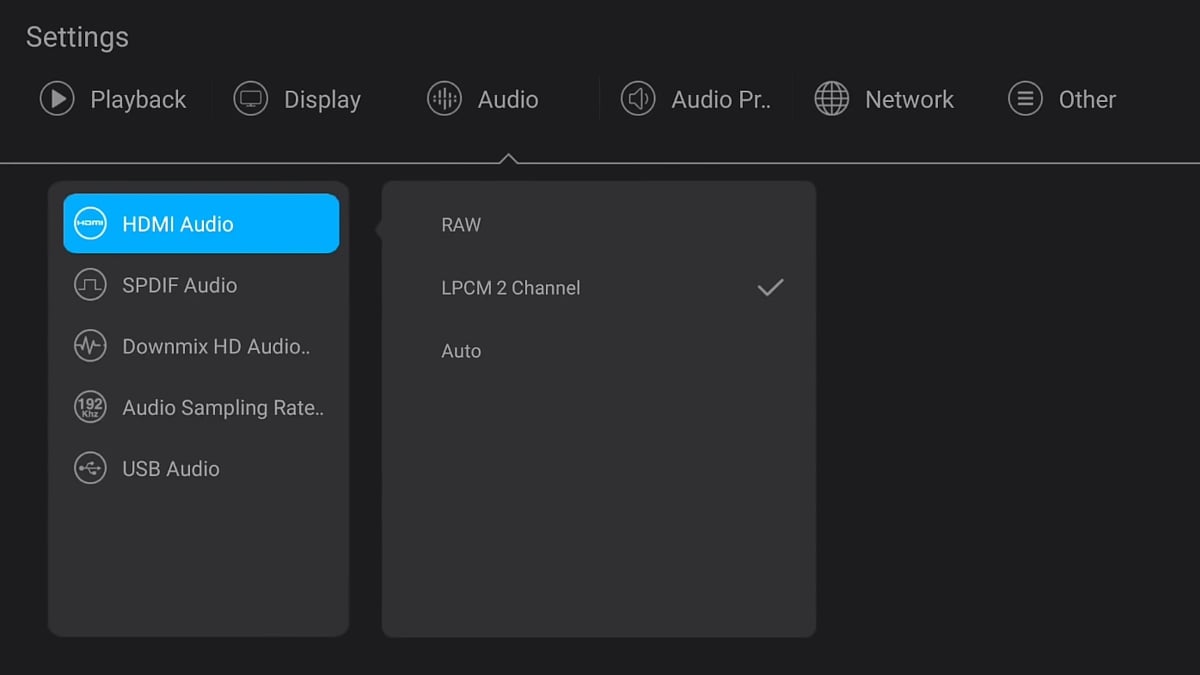Click the Playback play-circle icon
This screenshot has height=675, width=1200.
(57, 99)
